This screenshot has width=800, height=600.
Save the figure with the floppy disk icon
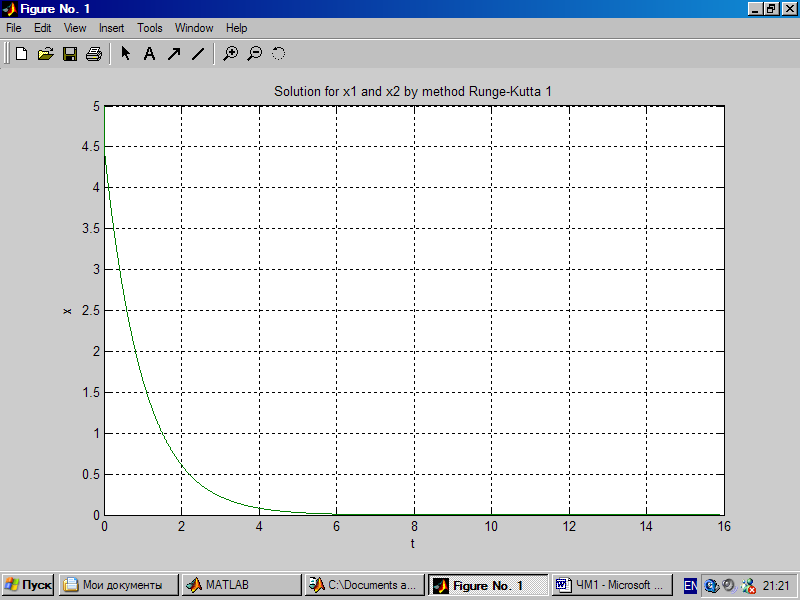click(x=70, y=54)
